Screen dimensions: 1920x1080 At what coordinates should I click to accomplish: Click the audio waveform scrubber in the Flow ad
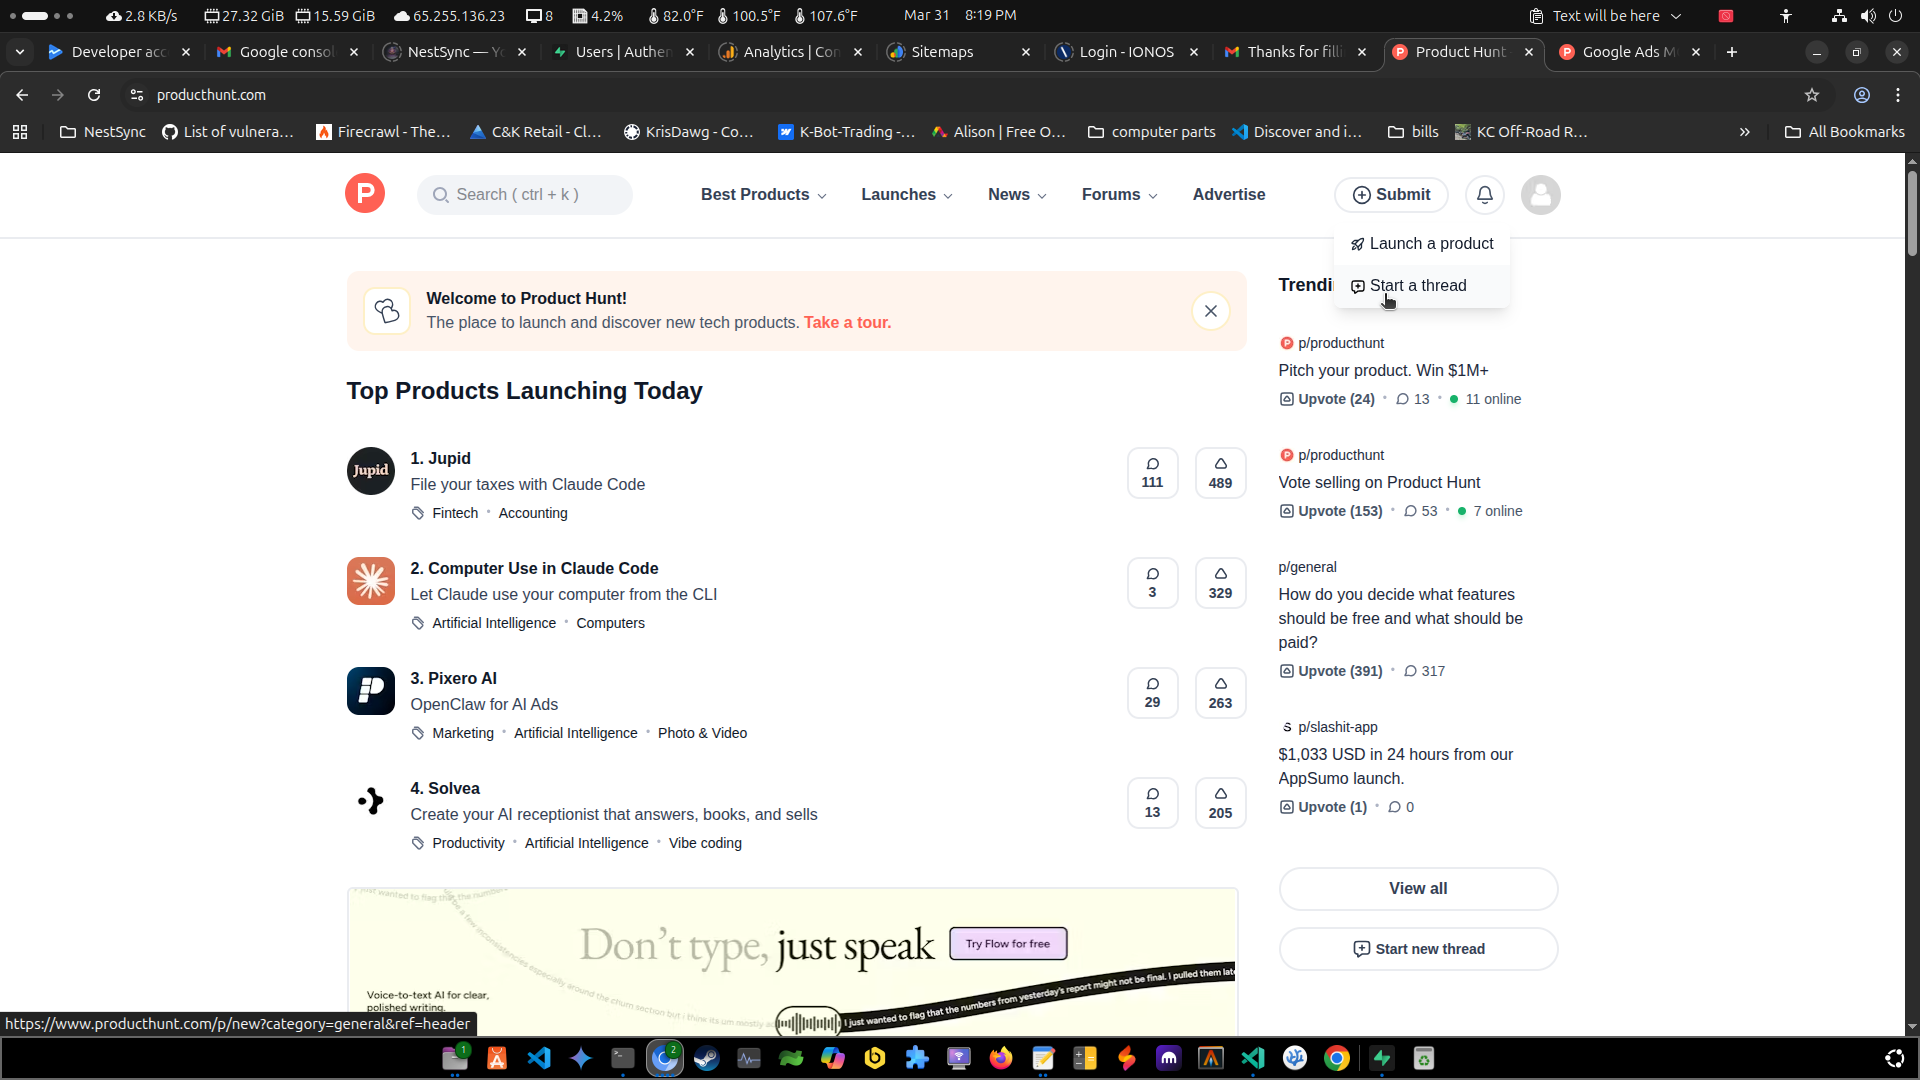(x=808, y=1021)
